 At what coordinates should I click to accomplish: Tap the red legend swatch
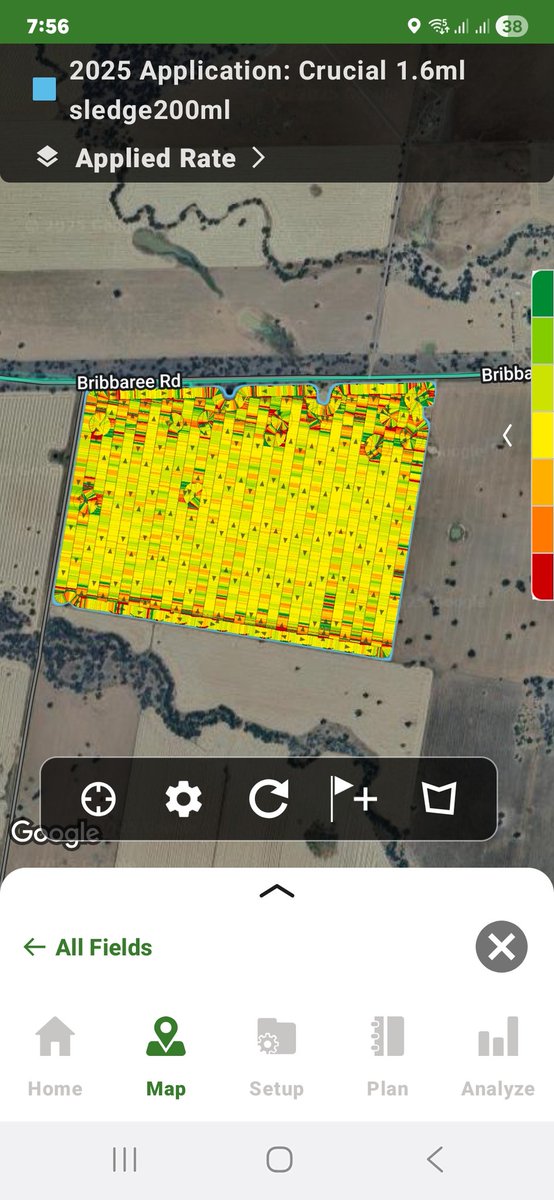[542, 576]
